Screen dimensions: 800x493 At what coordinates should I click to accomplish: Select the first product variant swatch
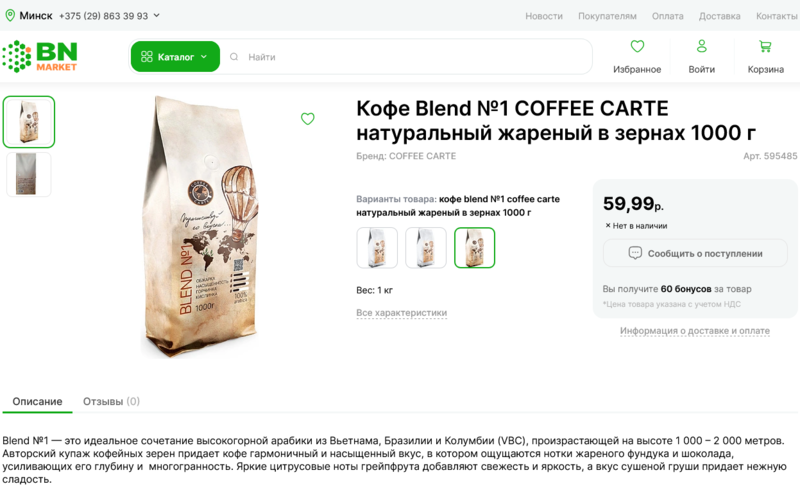click(x=377, y=248)
